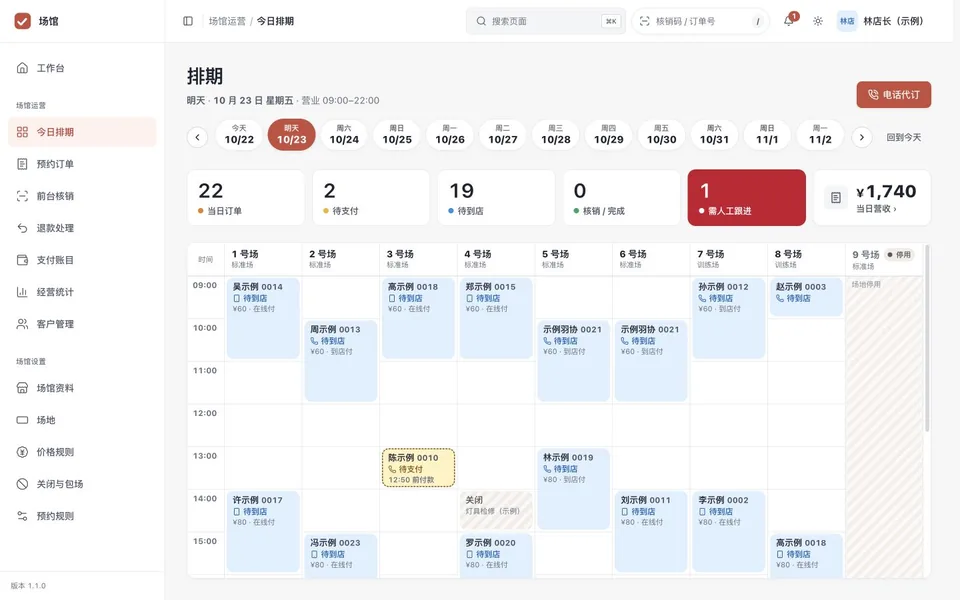Screen dimensions: 960x600
Task: Click the 电话代订 button
Action: [894, 95]
